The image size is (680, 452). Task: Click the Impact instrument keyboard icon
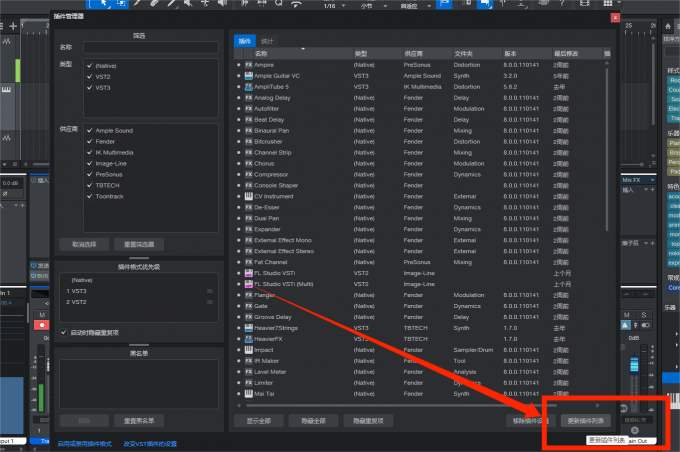249,350
